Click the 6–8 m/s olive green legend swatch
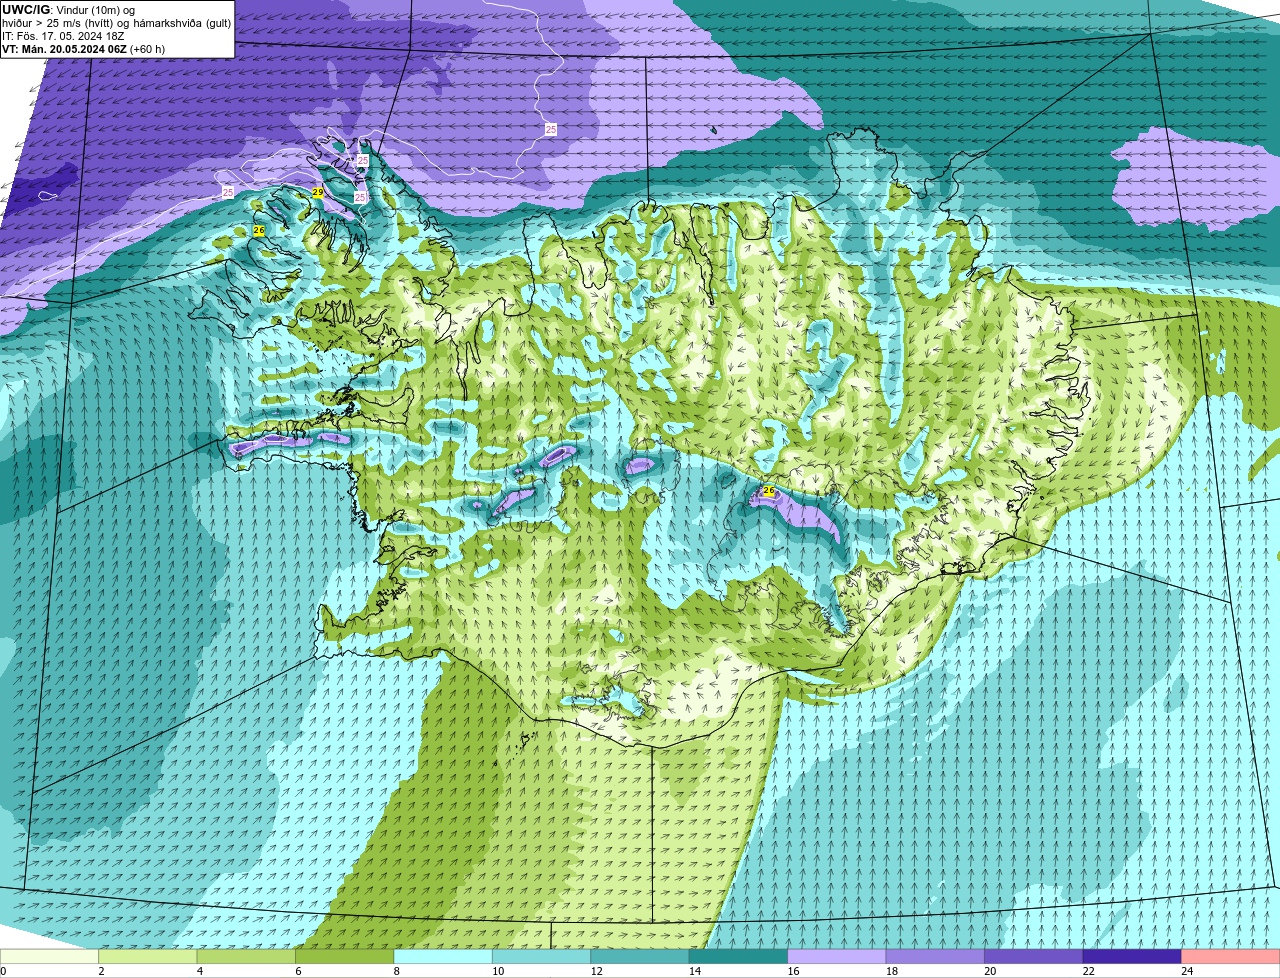Viewport: 1280px width, 978px height. click(345, 956)
